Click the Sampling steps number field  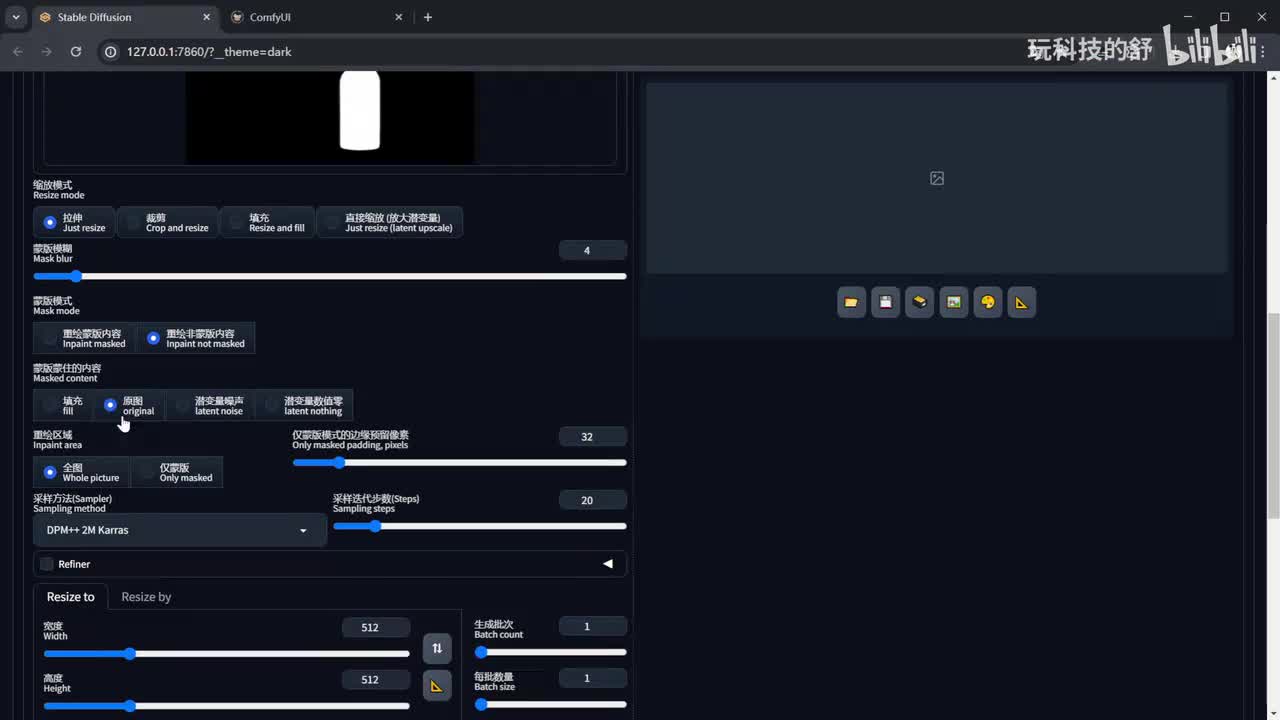(592, 500)
